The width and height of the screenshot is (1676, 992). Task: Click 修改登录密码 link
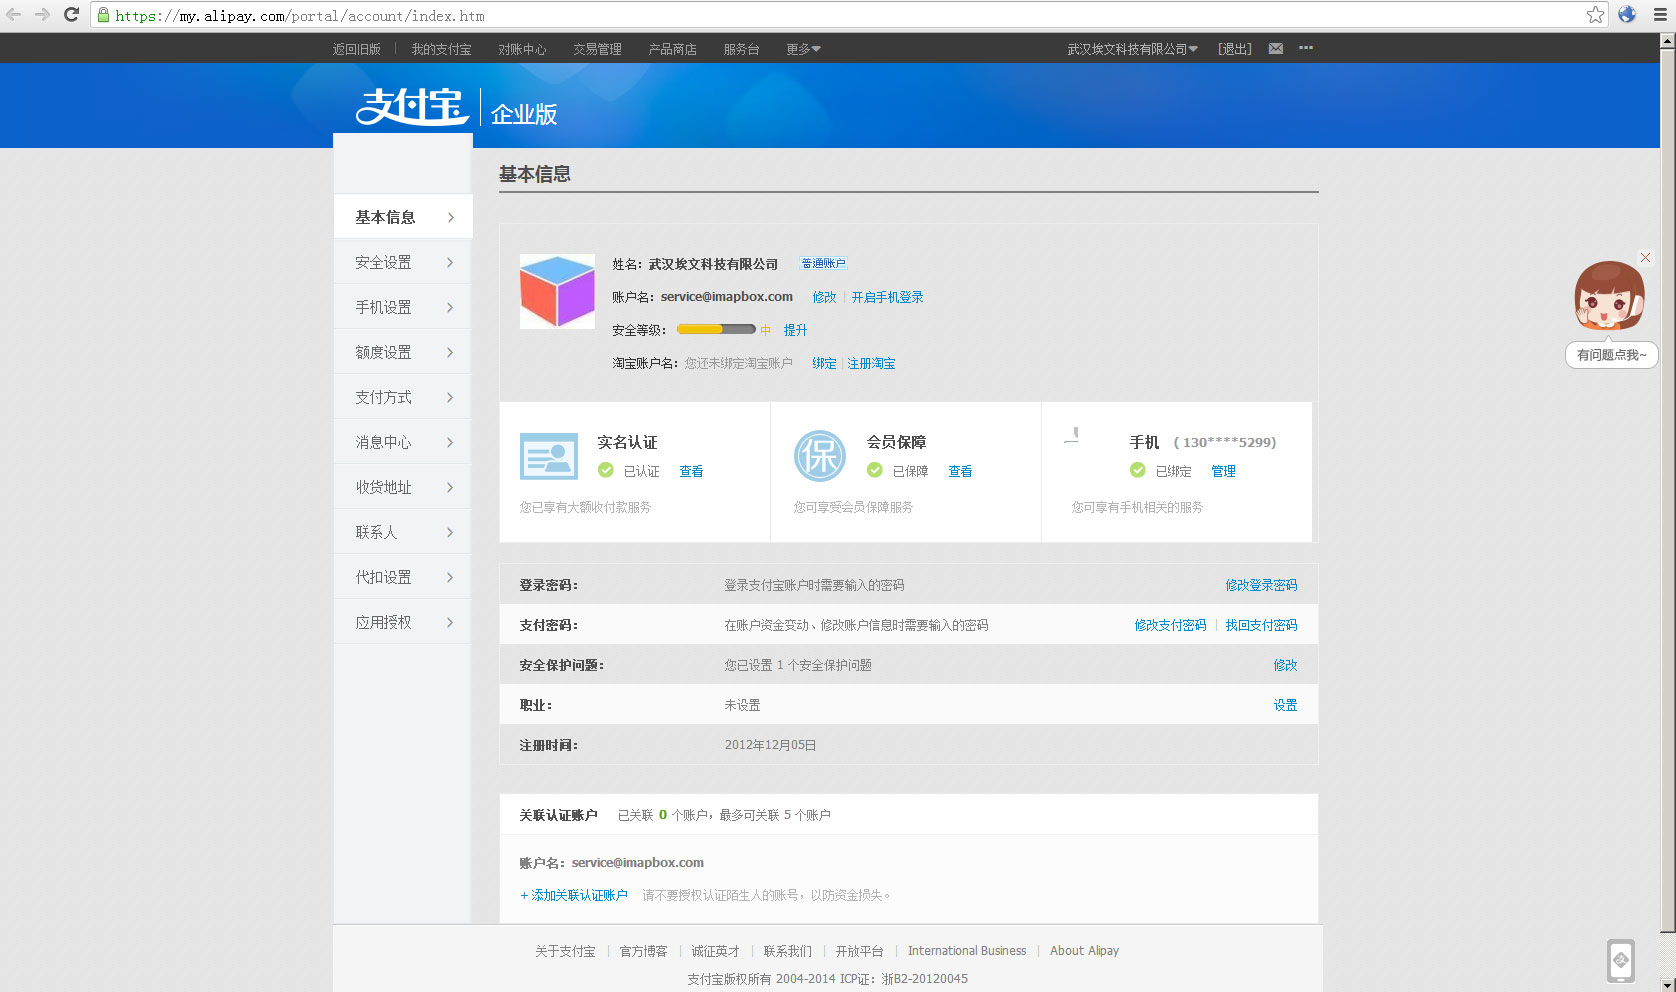1261,585
